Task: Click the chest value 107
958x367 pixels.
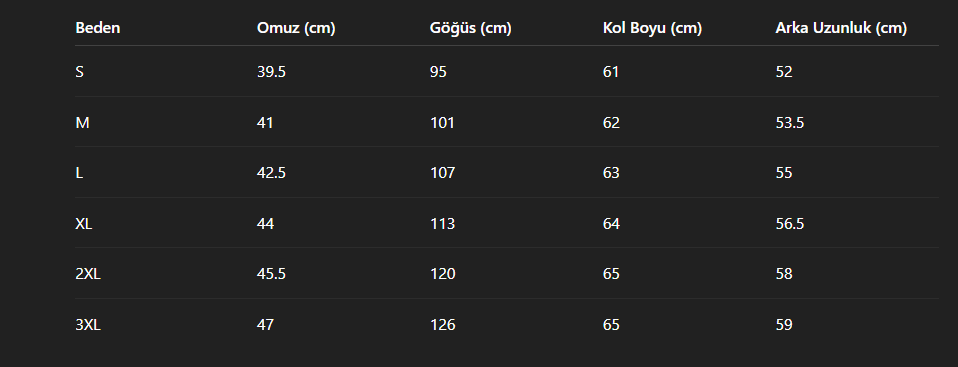Action: point(442,173)
